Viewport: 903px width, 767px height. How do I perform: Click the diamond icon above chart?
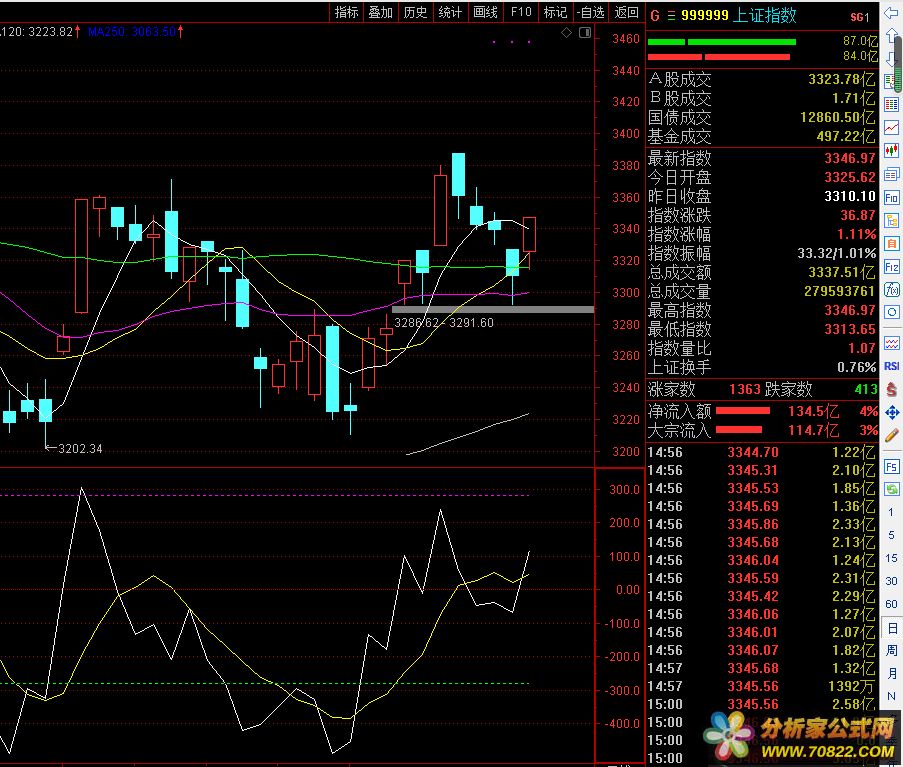[x=567, y=32]
